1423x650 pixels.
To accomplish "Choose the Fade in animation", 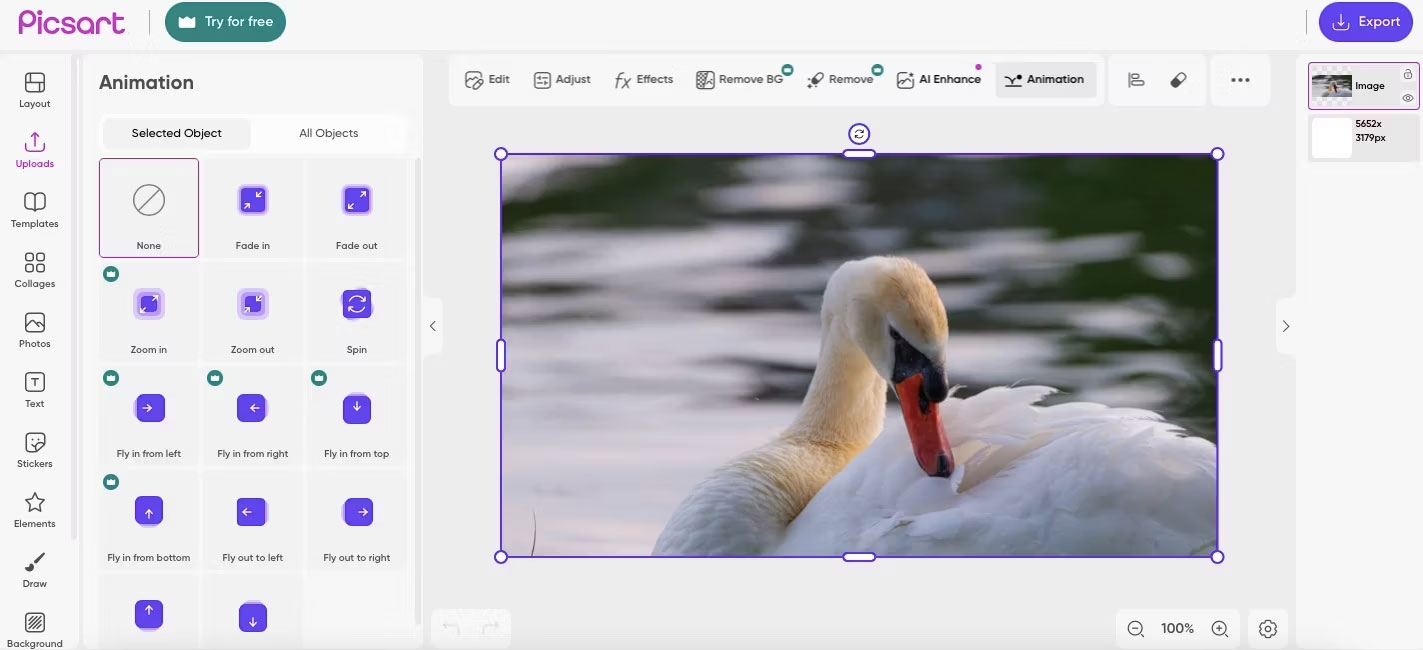I will click(253, 208).
